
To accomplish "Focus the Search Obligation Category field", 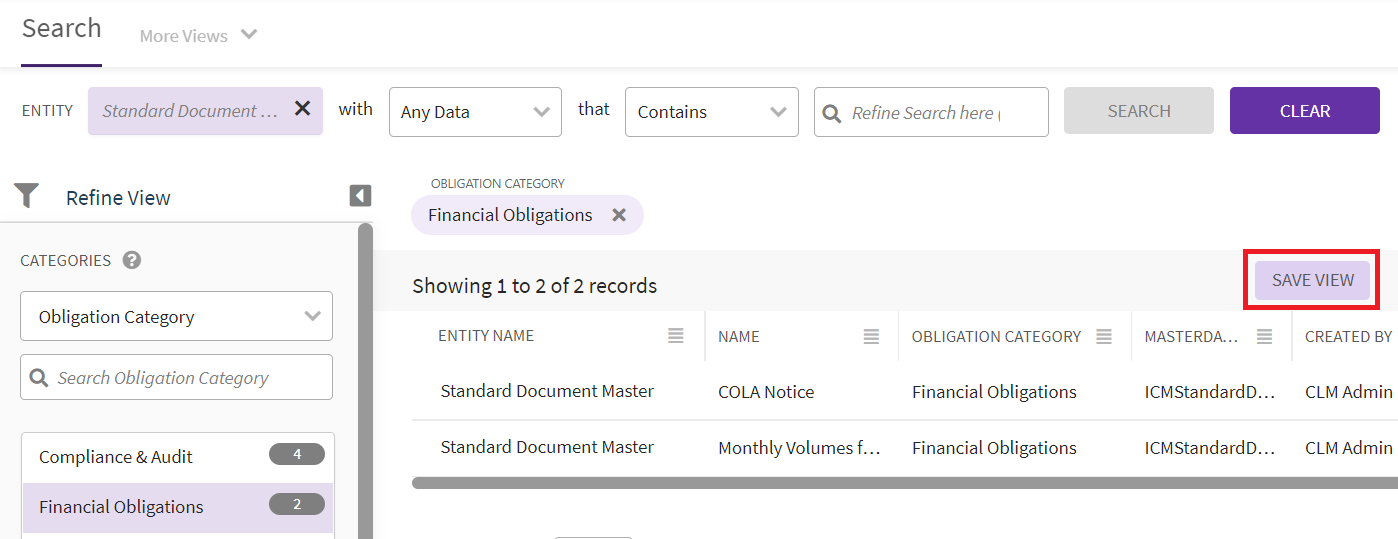I will pos(176,378).
